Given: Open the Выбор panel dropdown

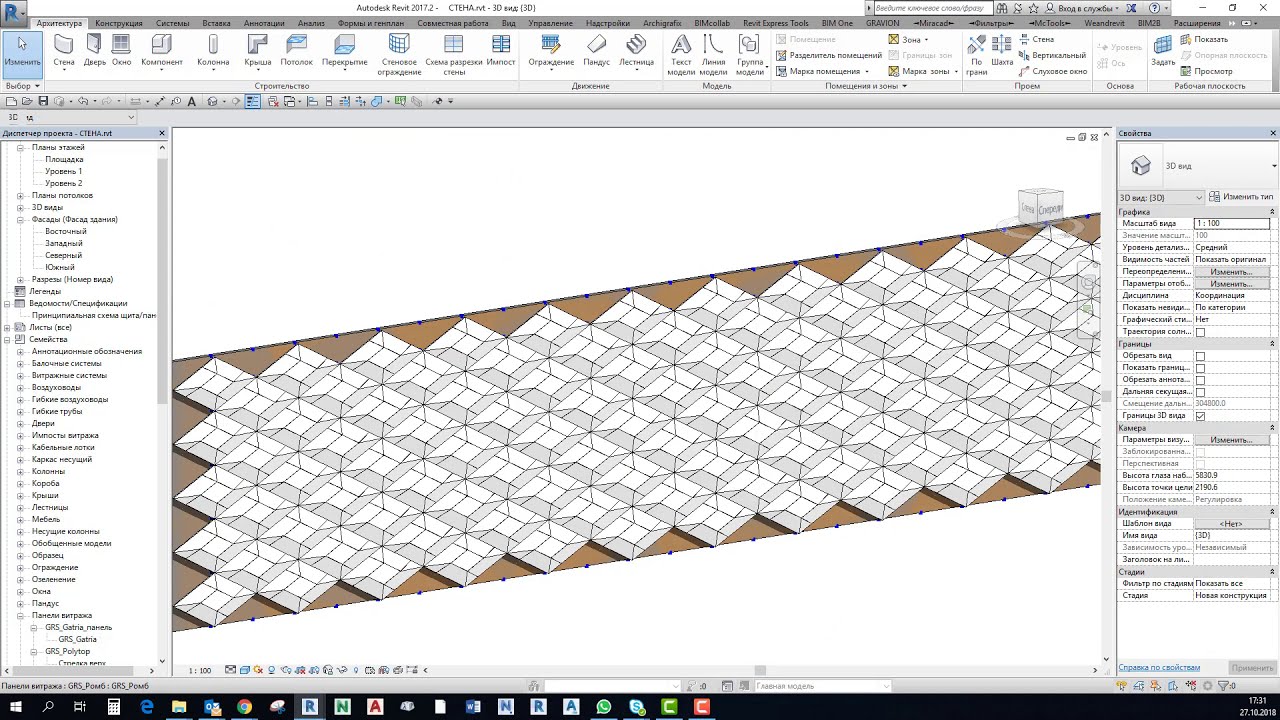Looking at the screenshot, I should [x=22, y=86].
